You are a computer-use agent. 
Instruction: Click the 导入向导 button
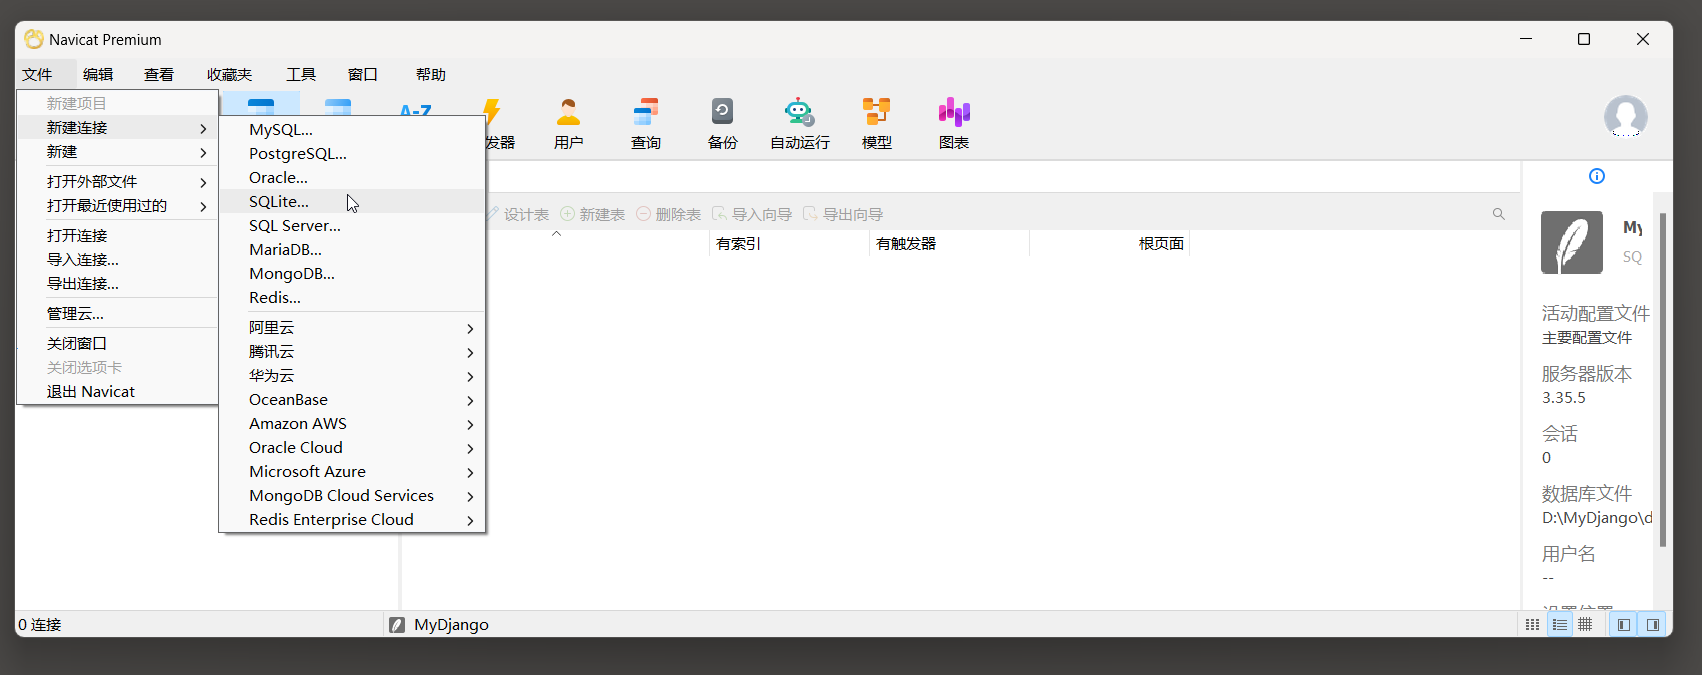tap(751, 214)
